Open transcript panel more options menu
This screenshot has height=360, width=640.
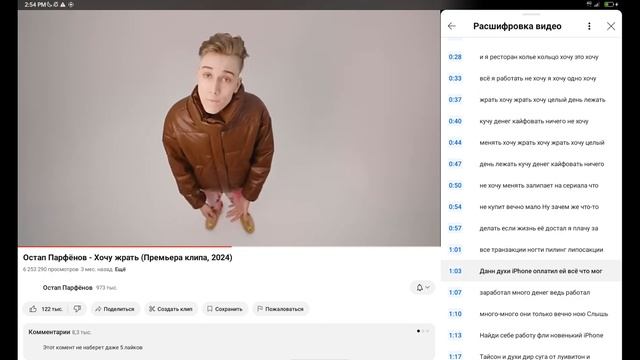[589, 26]
